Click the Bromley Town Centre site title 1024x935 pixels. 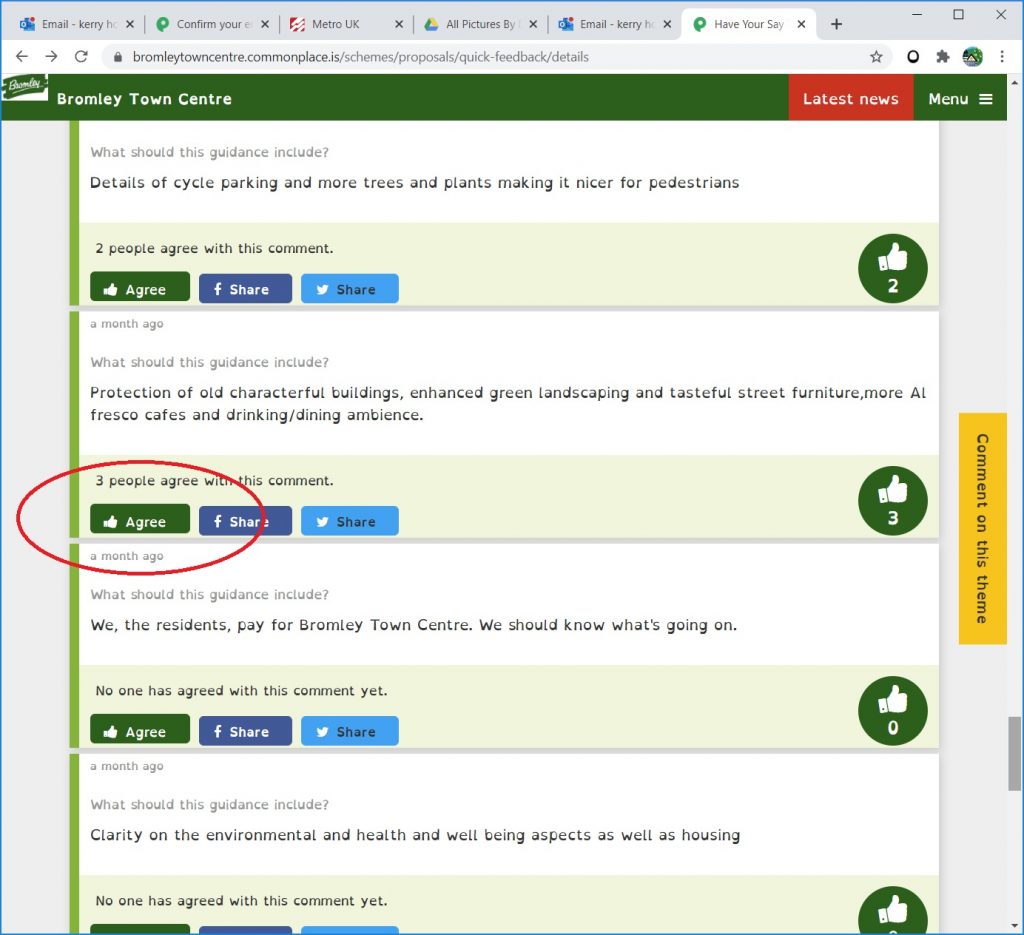pyautogui.click(x=144, y=99)
